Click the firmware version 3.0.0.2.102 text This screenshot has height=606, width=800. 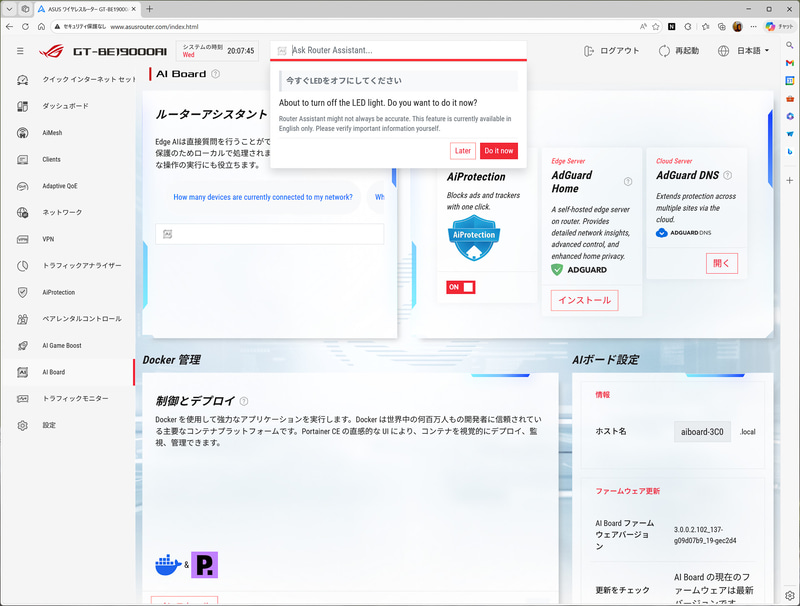click(x=705, y=535)
